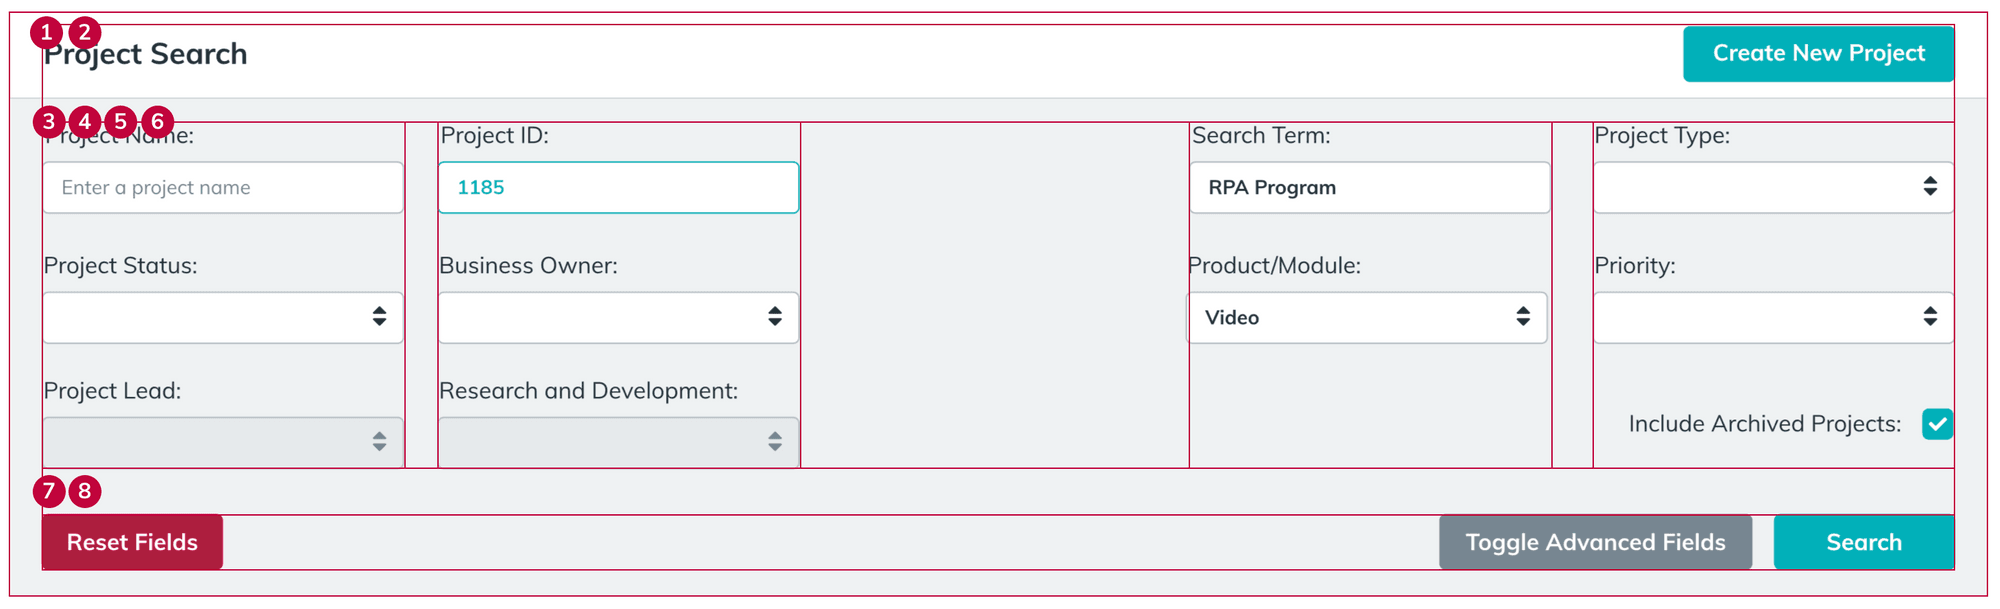2000x609 pixels.
Task: Click the Research and Development dropdown
Action: tap(618, 442)
